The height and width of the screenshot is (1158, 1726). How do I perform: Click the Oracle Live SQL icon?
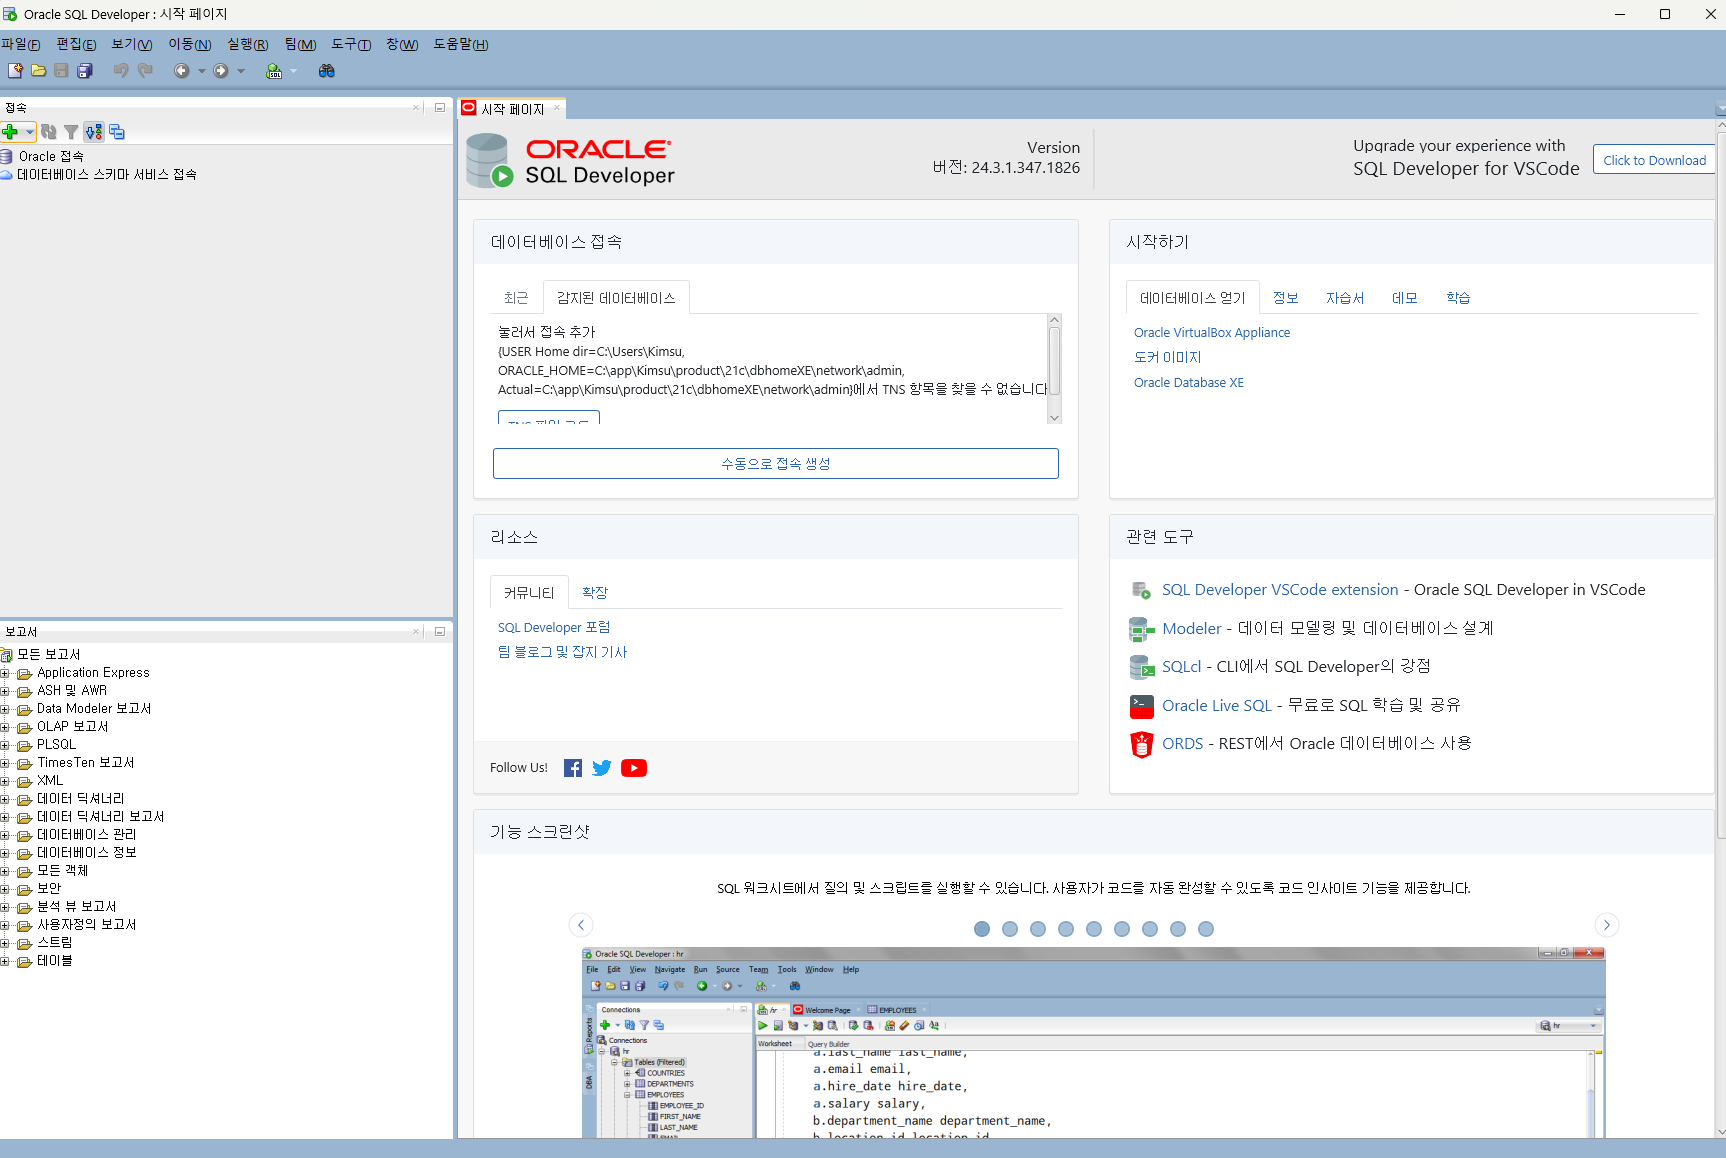tap(1141, 706)
